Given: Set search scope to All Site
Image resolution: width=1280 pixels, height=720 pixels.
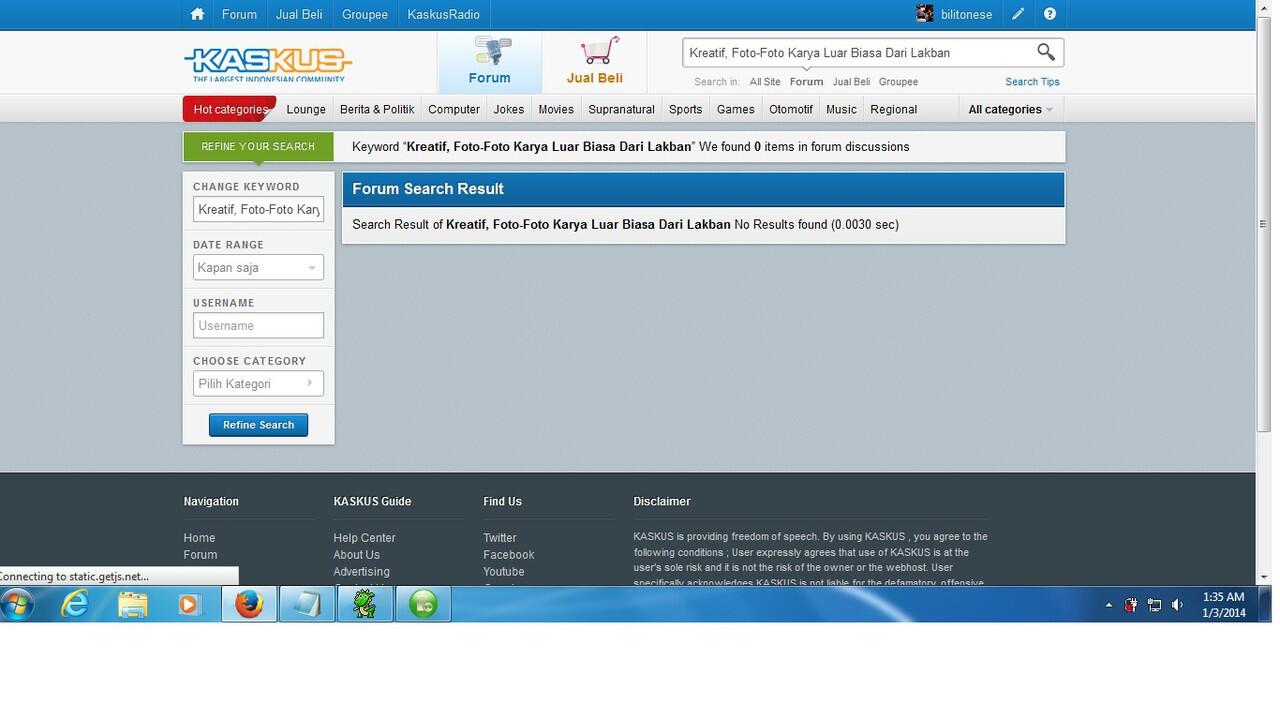Looking at the screenshot, I should tap(765, 82).
